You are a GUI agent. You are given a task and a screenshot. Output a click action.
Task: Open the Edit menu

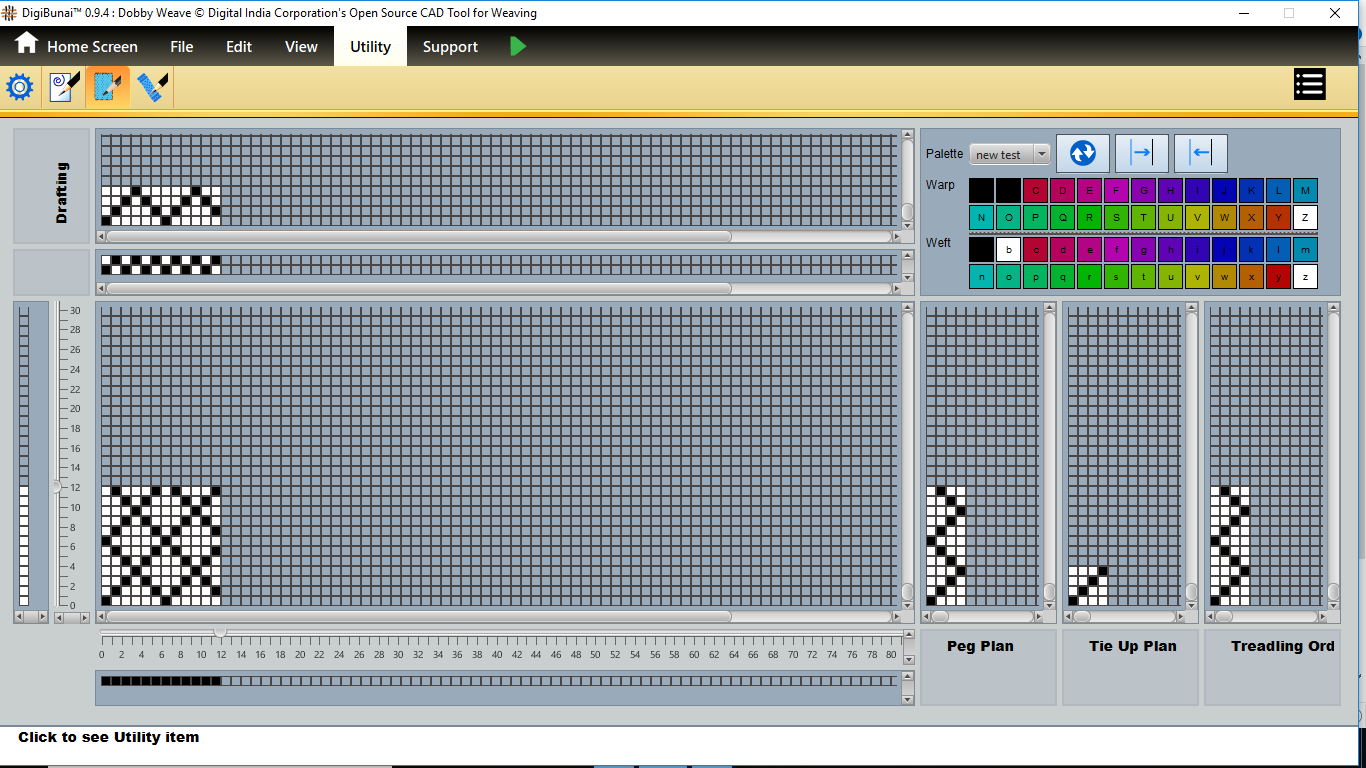239,46
